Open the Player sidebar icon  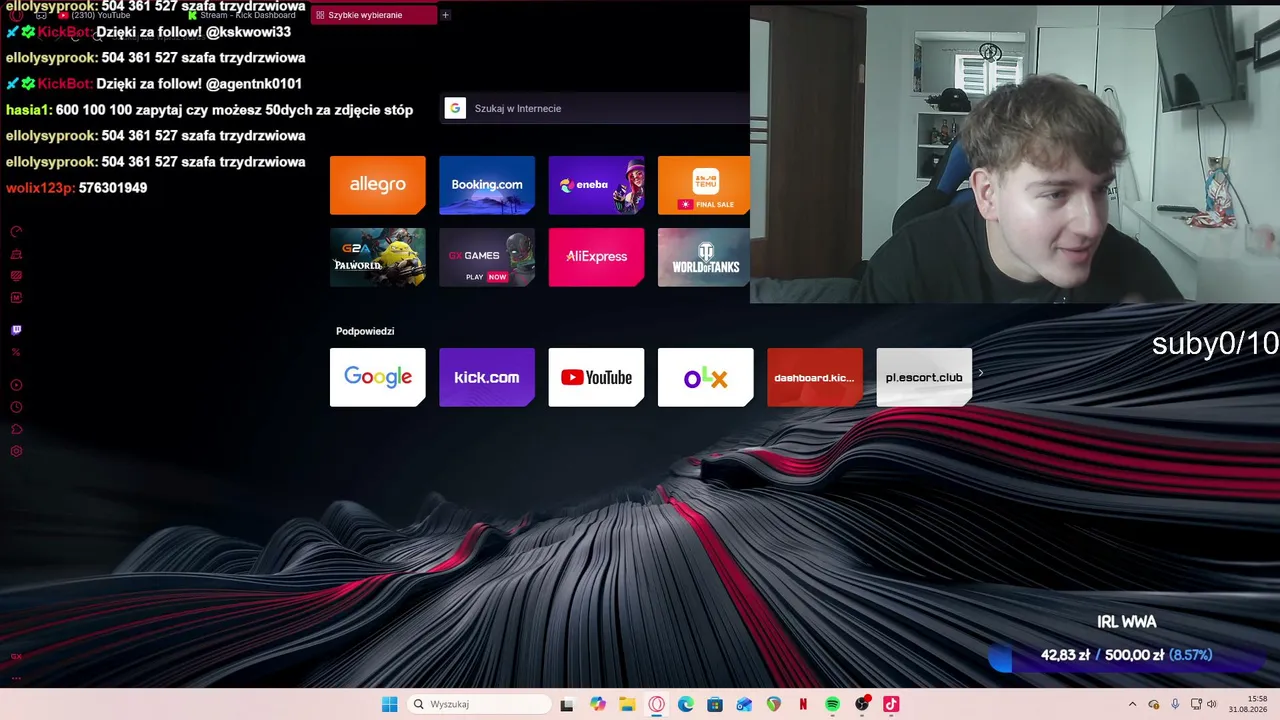[x=16, y=385]
